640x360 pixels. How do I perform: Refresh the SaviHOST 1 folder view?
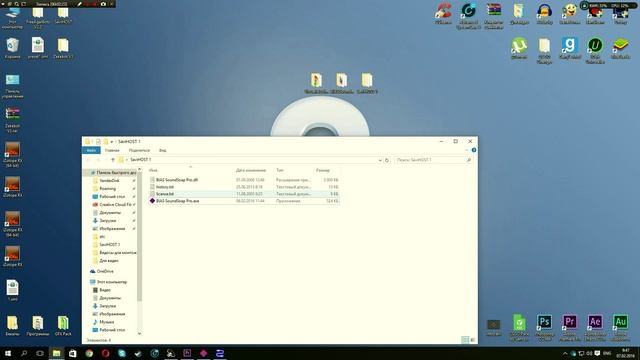(x=387, y=160)
